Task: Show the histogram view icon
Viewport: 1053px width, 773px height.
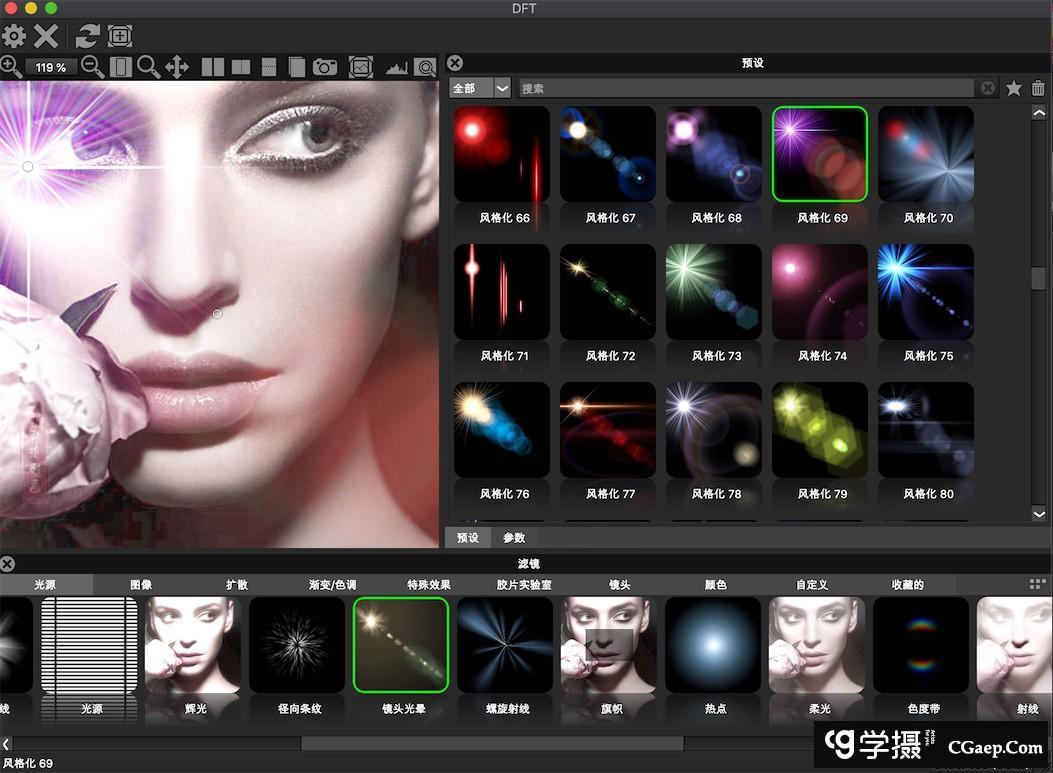Action: (397, 67)
